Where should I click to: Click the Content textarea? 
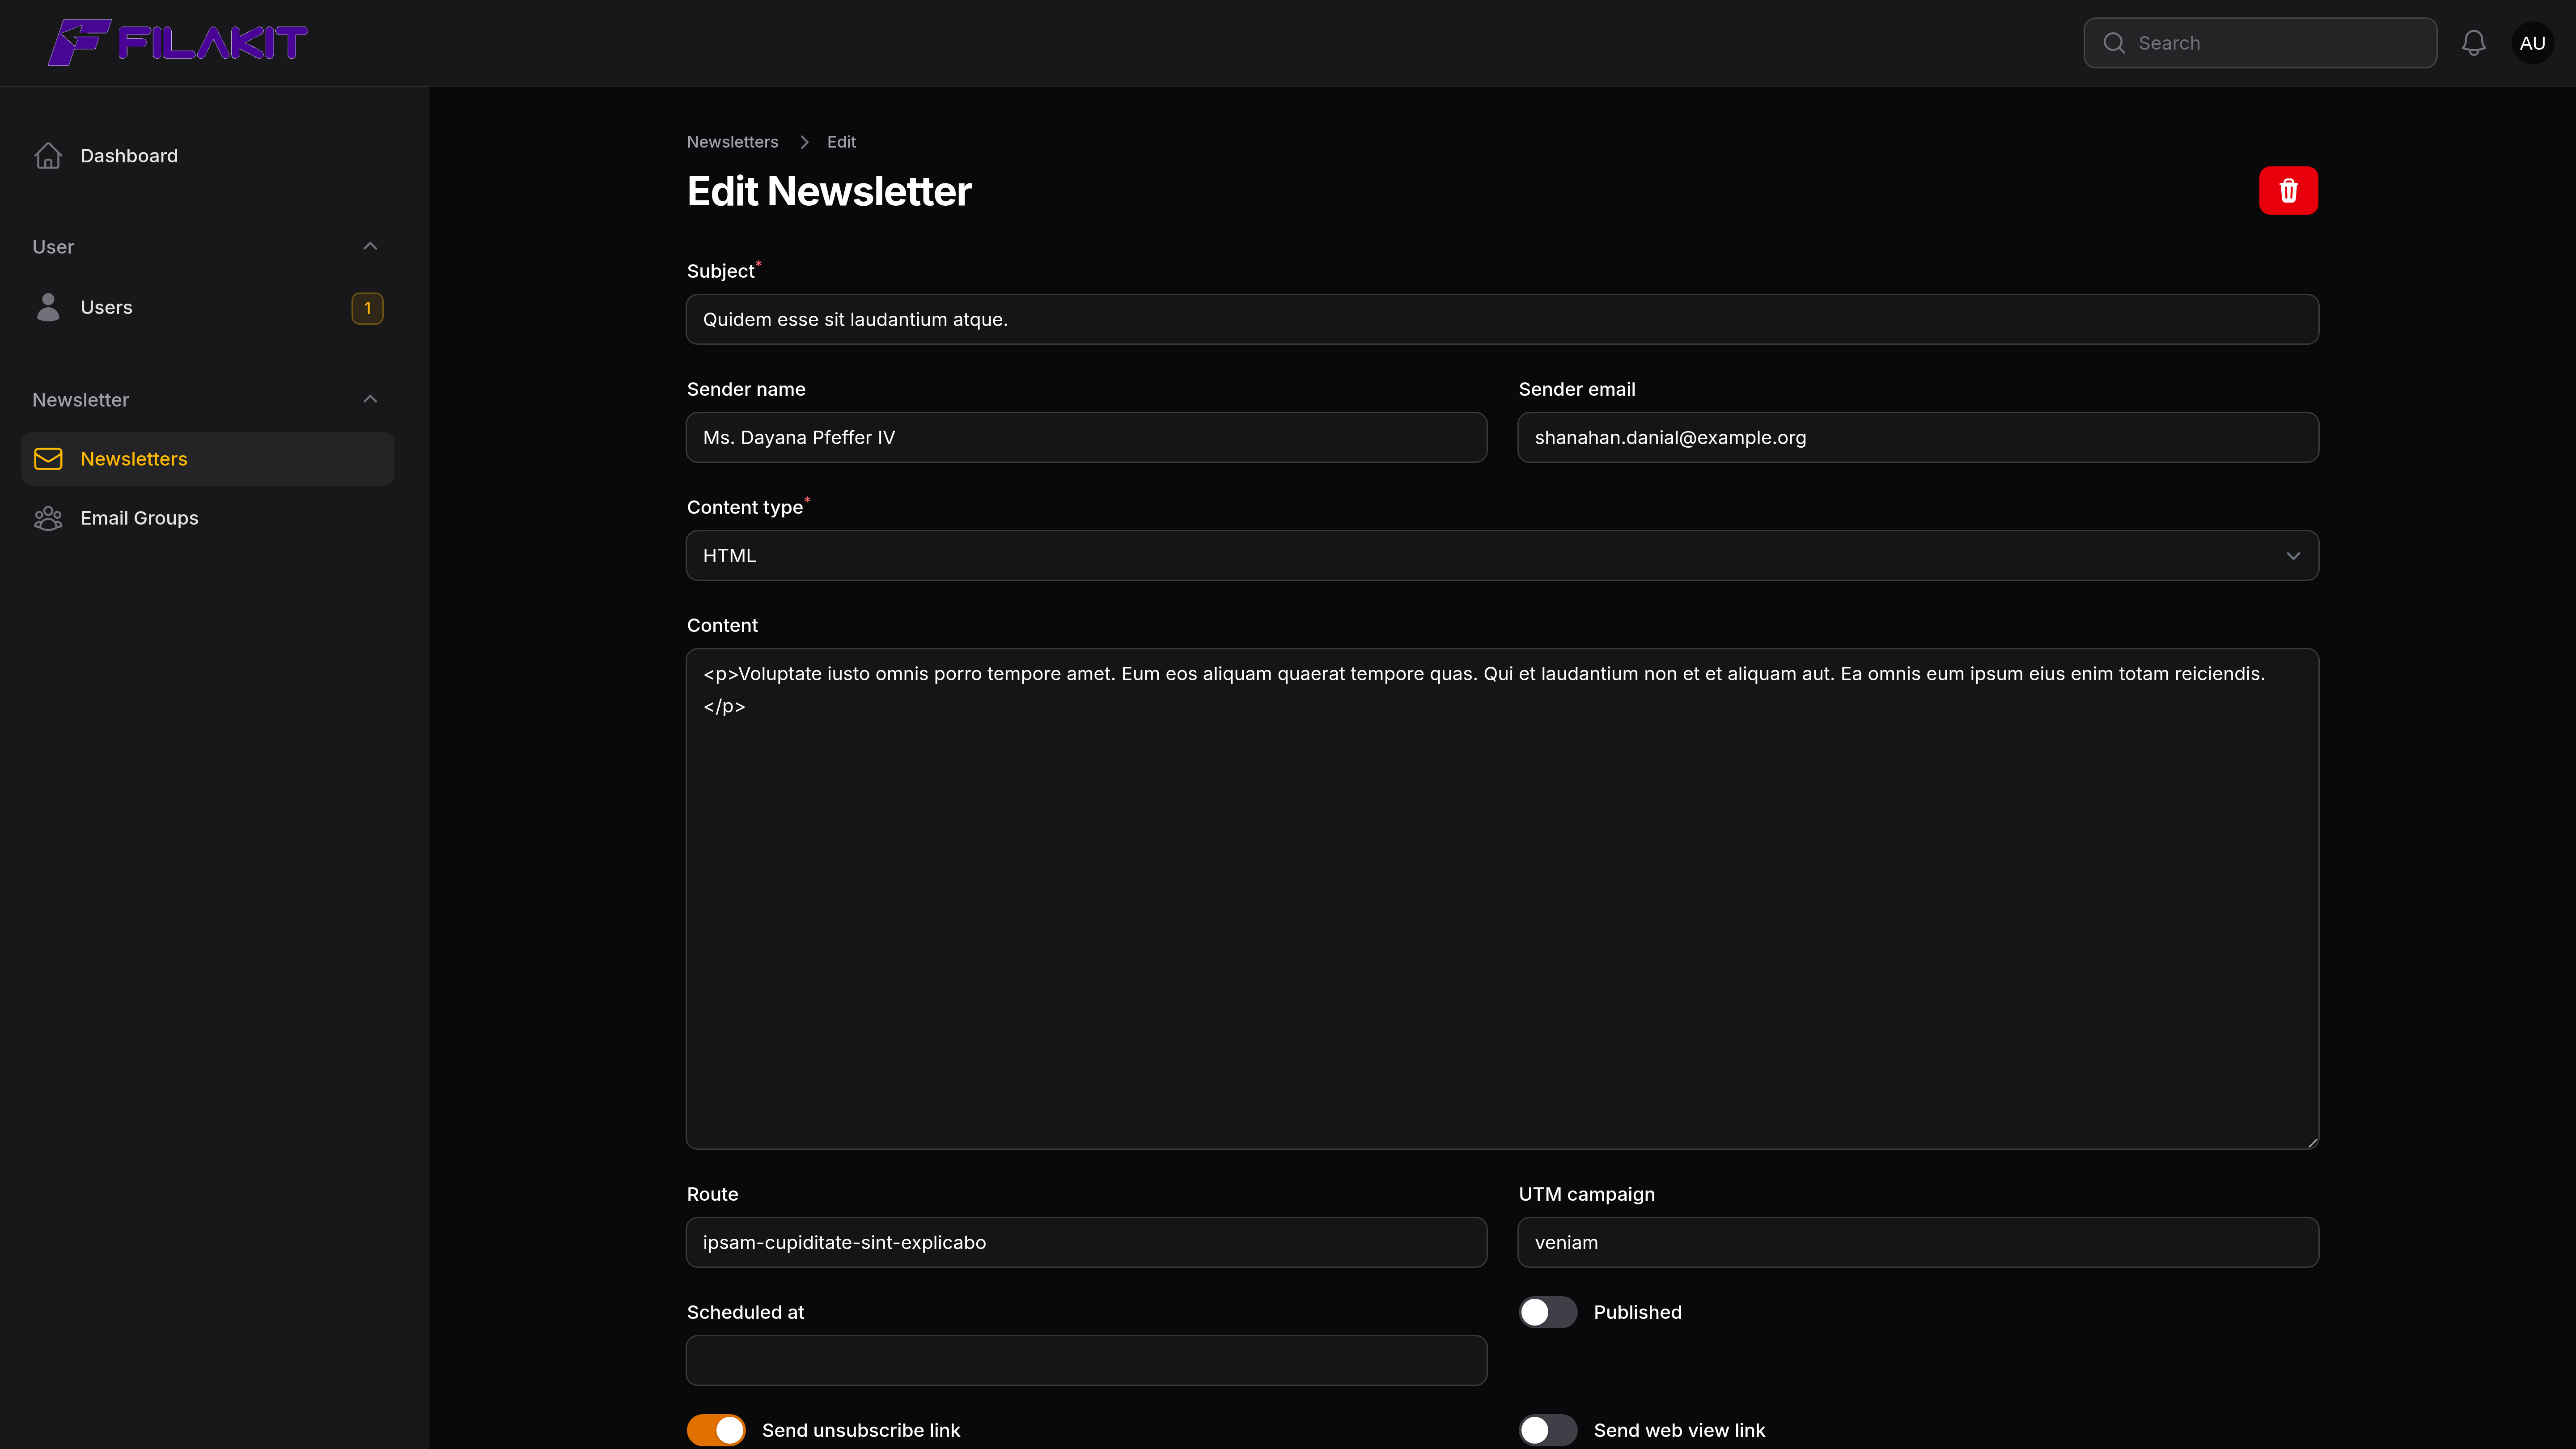(x=1502, y=898)
